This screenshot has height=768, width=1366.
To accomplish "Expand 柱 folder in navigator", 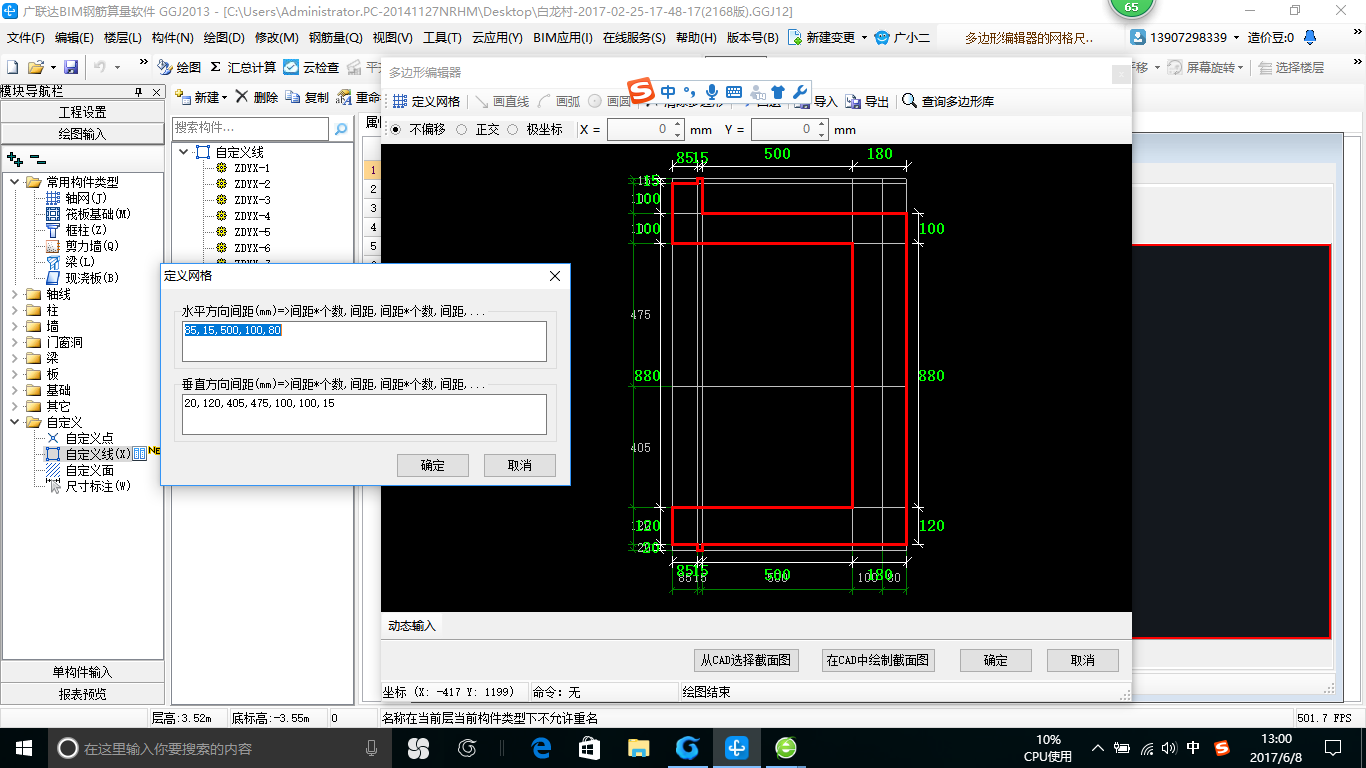I will pos(15,310).
